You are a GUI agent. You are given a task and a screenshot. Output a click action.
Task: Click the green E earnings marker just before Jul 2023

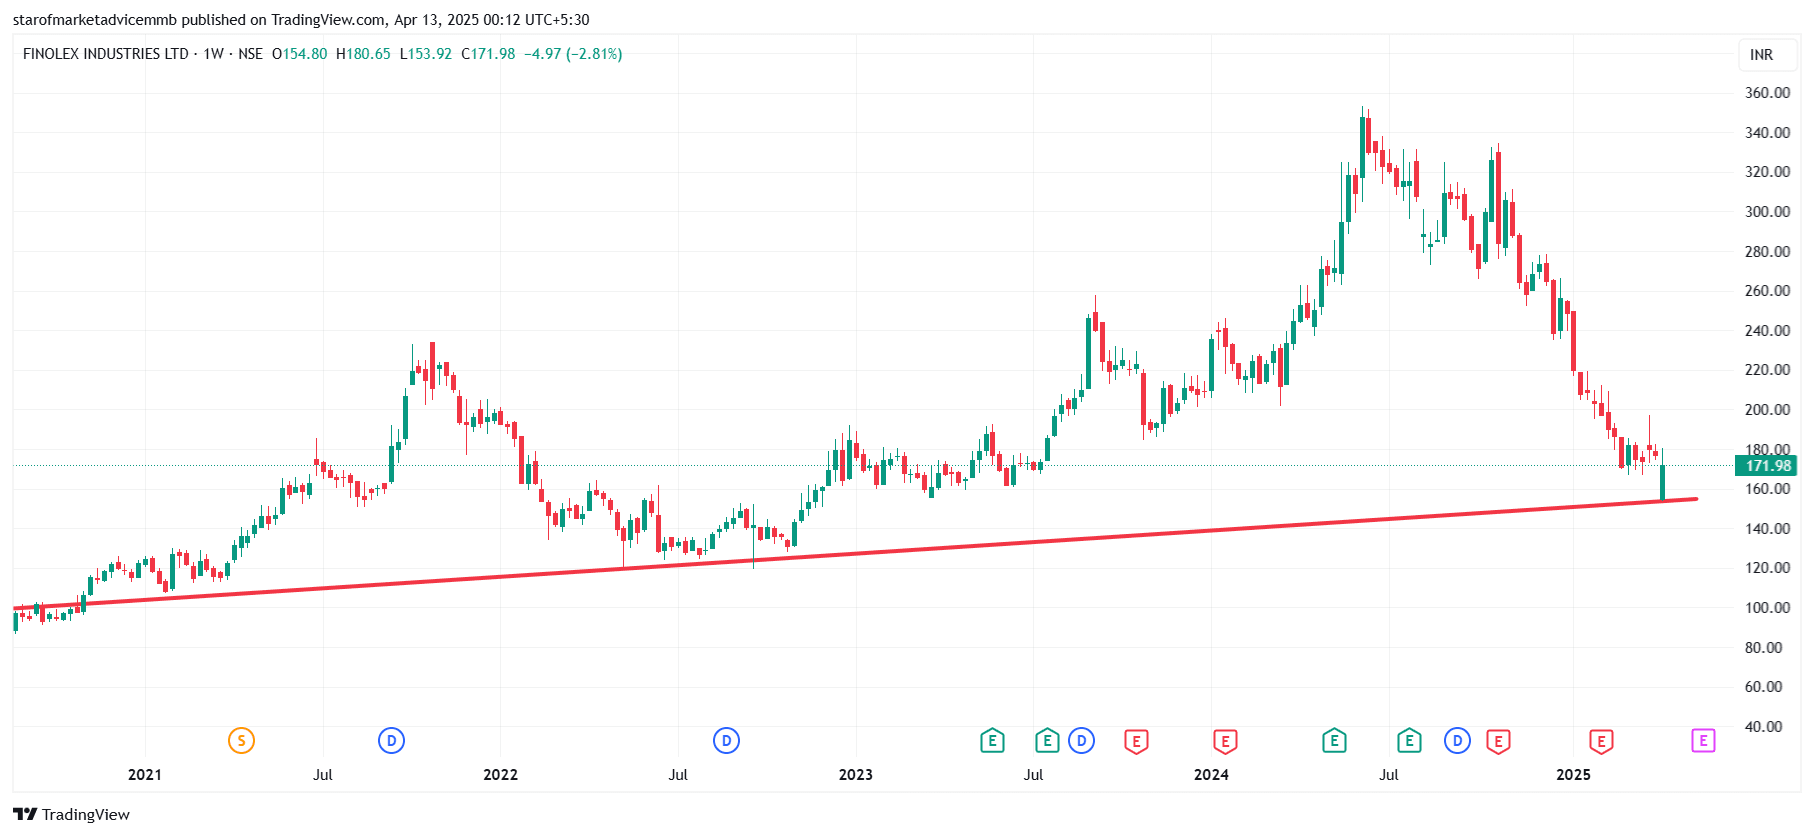(x=992, y=741)
